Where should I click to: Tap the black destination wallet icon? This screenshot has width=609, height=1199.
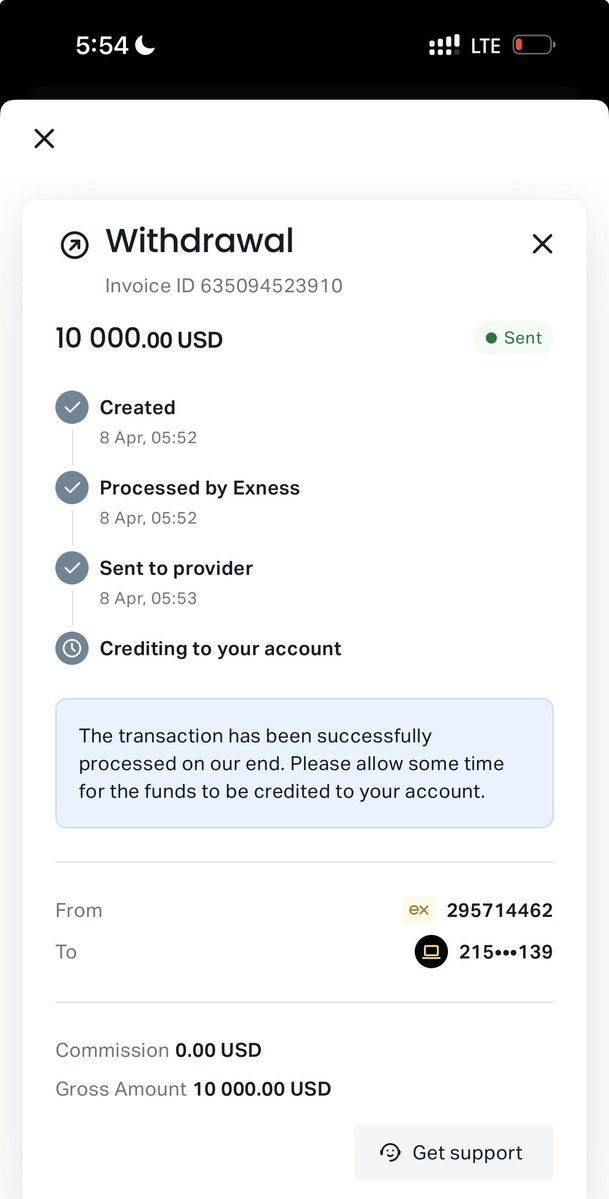431,951
